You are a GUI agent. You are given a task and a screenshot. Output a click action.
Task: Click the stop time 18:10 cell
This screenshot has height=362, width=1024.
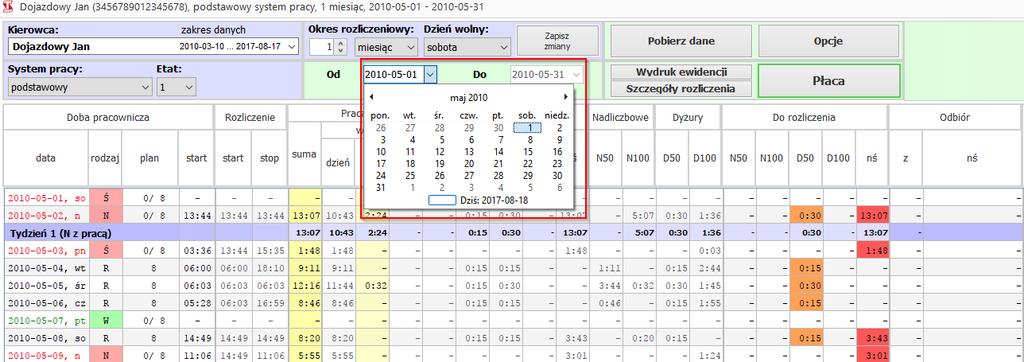tap(269, 268)
